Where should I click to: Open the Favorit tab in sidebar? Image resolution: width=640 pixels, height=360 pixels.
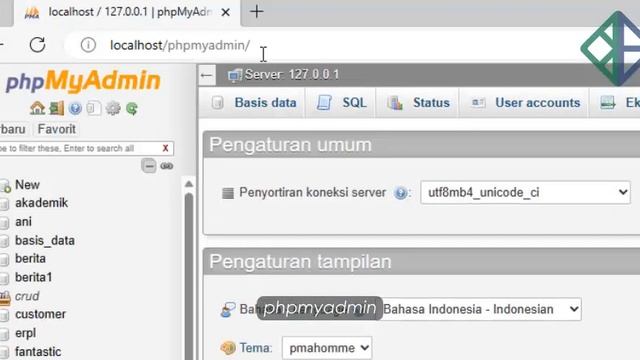pos(57,129)
